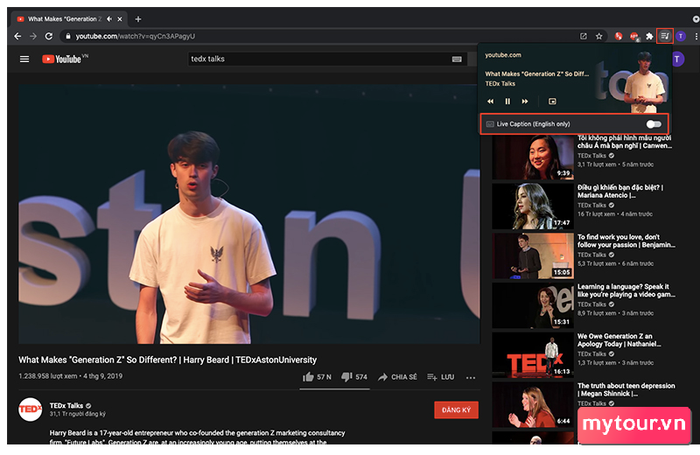The height and width of the screenshot is (455, 700).
Task: Open the Chrome profile avatar in toolbar
Action: (x=681, y=36)
